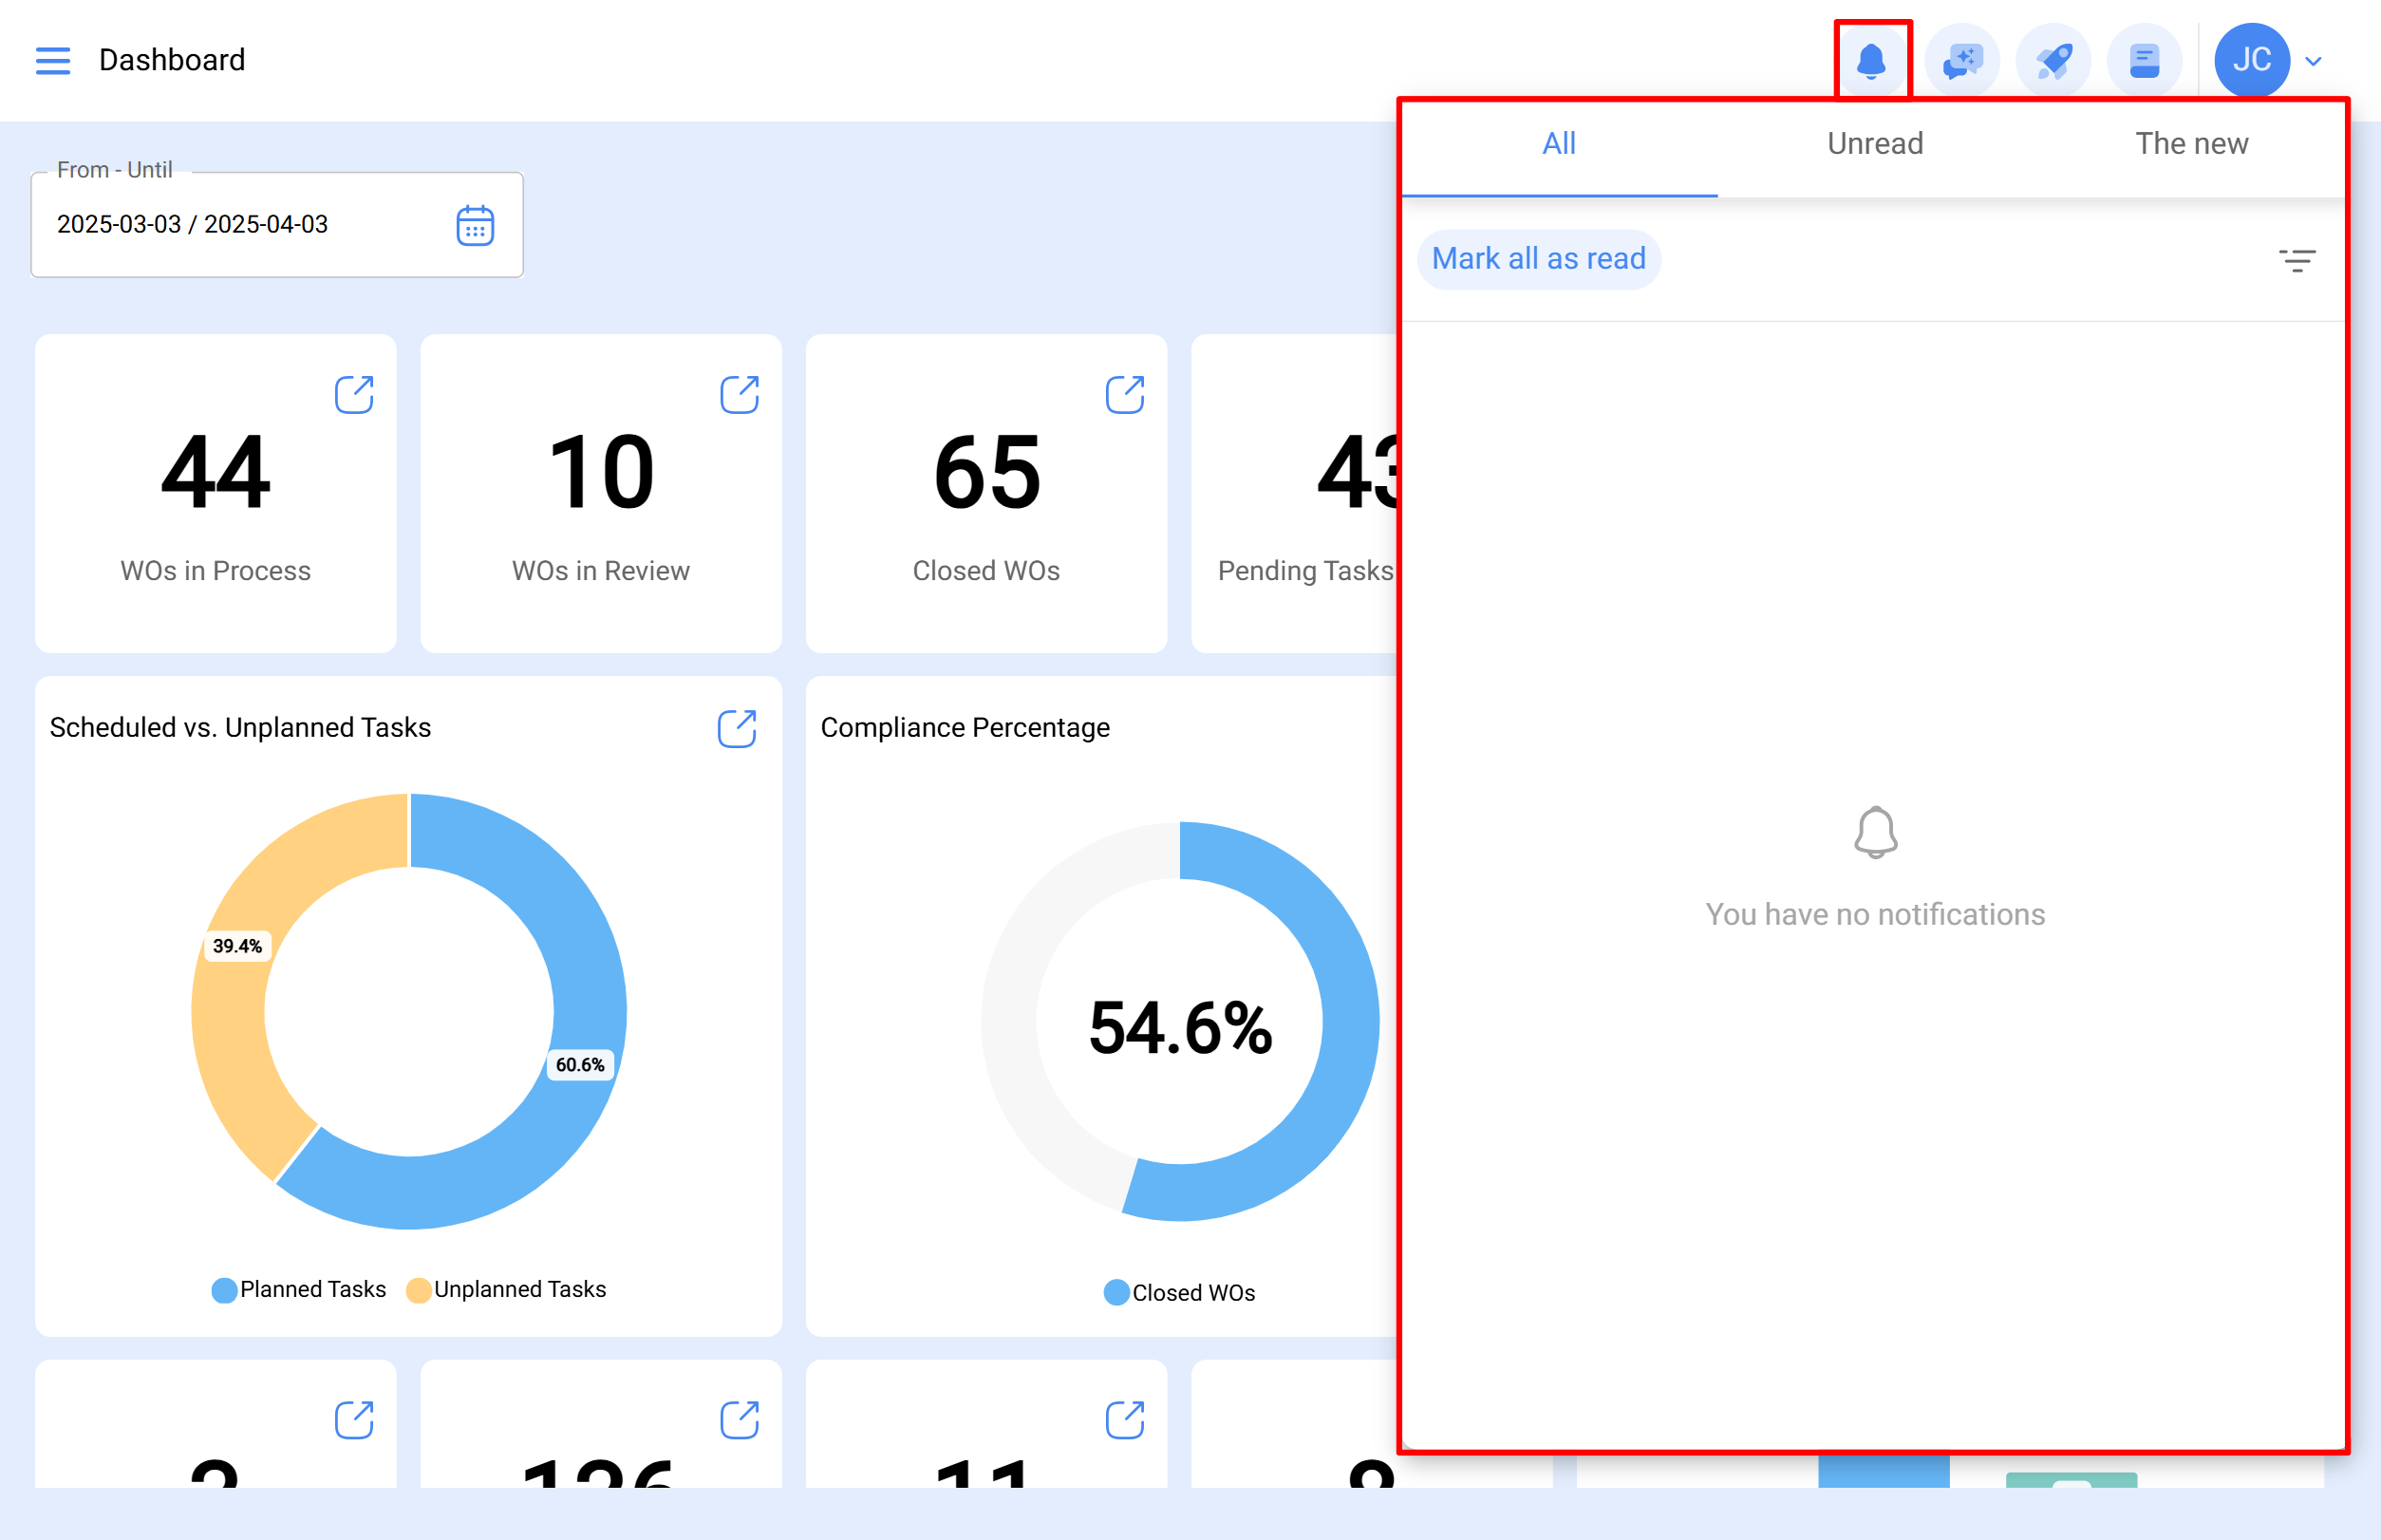The height and width of the screenshot is (1540, 2381).
Task: Toggle Planned Tasks legend item
Action: coord(299,1290)
